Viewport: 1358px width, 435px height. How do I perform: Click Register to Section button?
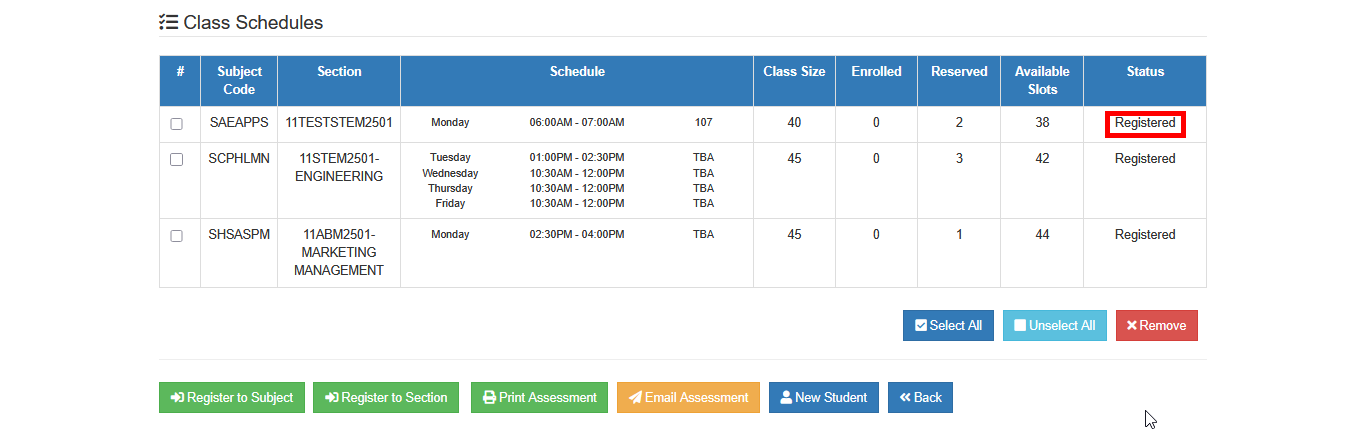[x=386, y=397]
